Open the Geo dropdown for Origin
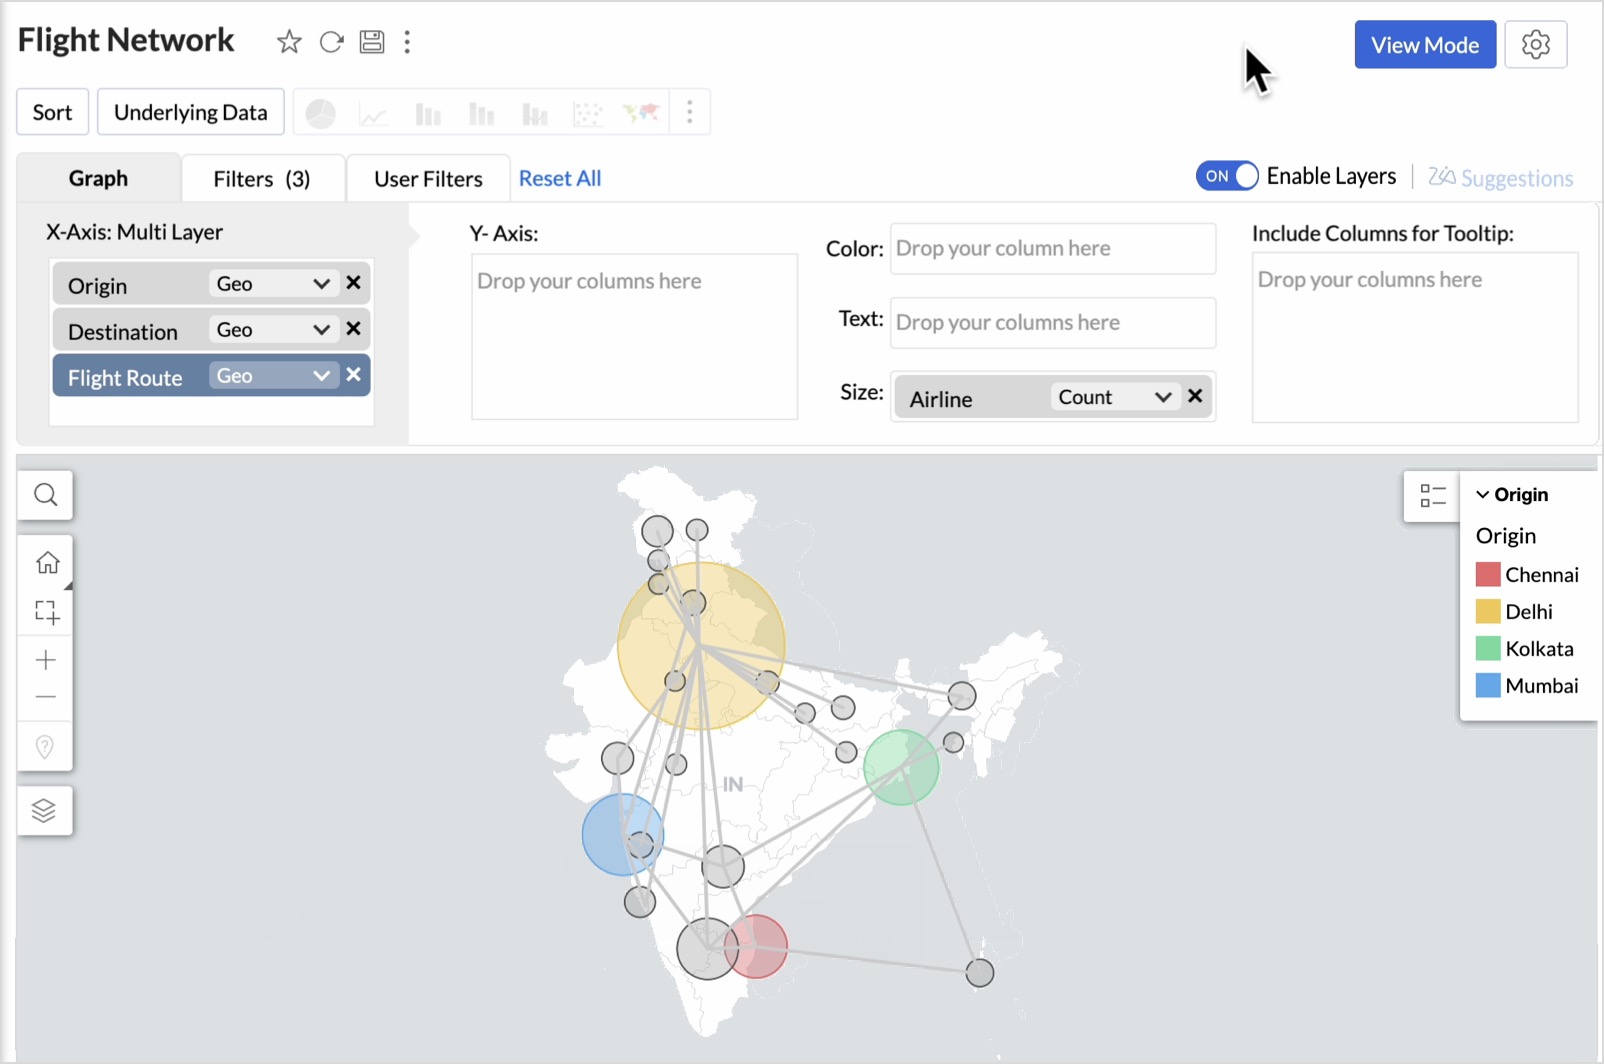1604x1064 pixels. (x=273, y=284)
